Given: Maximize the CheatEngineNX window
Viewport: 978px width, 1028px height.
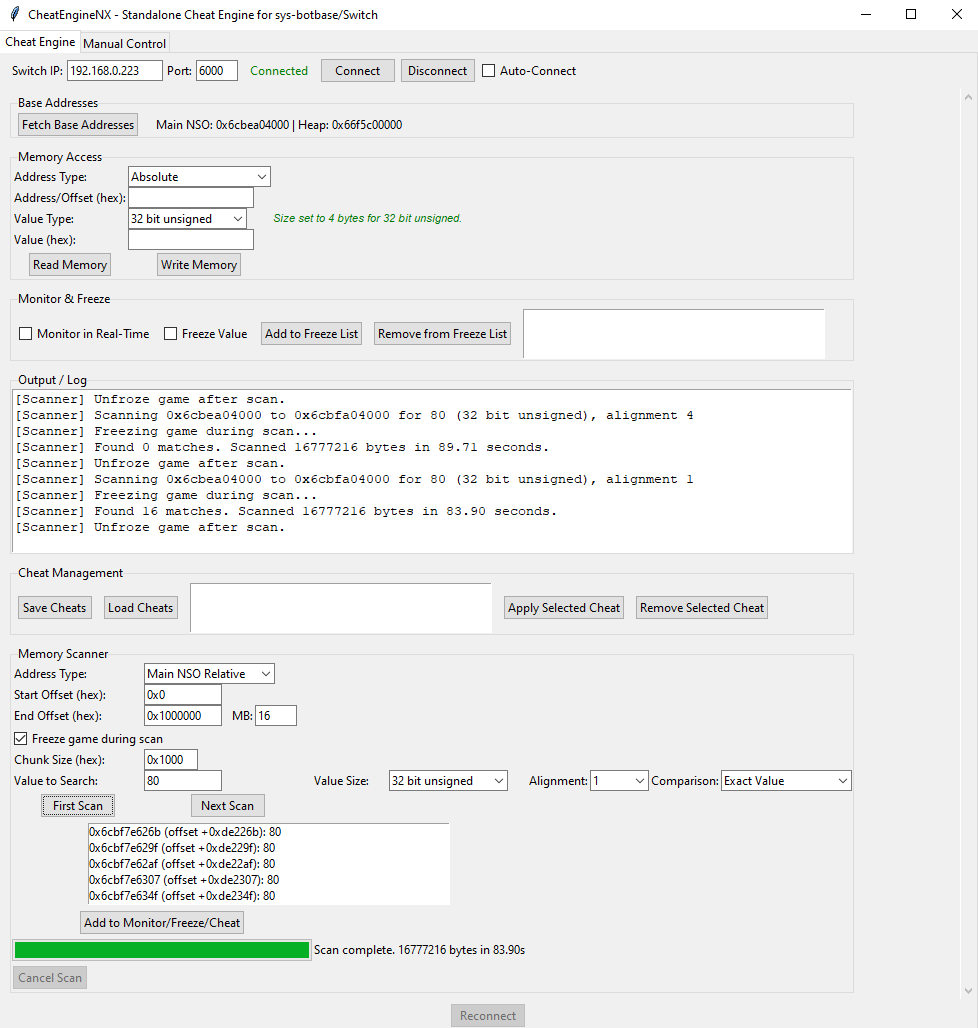Looking at the screenshot, I should click(x=910, y=14).
